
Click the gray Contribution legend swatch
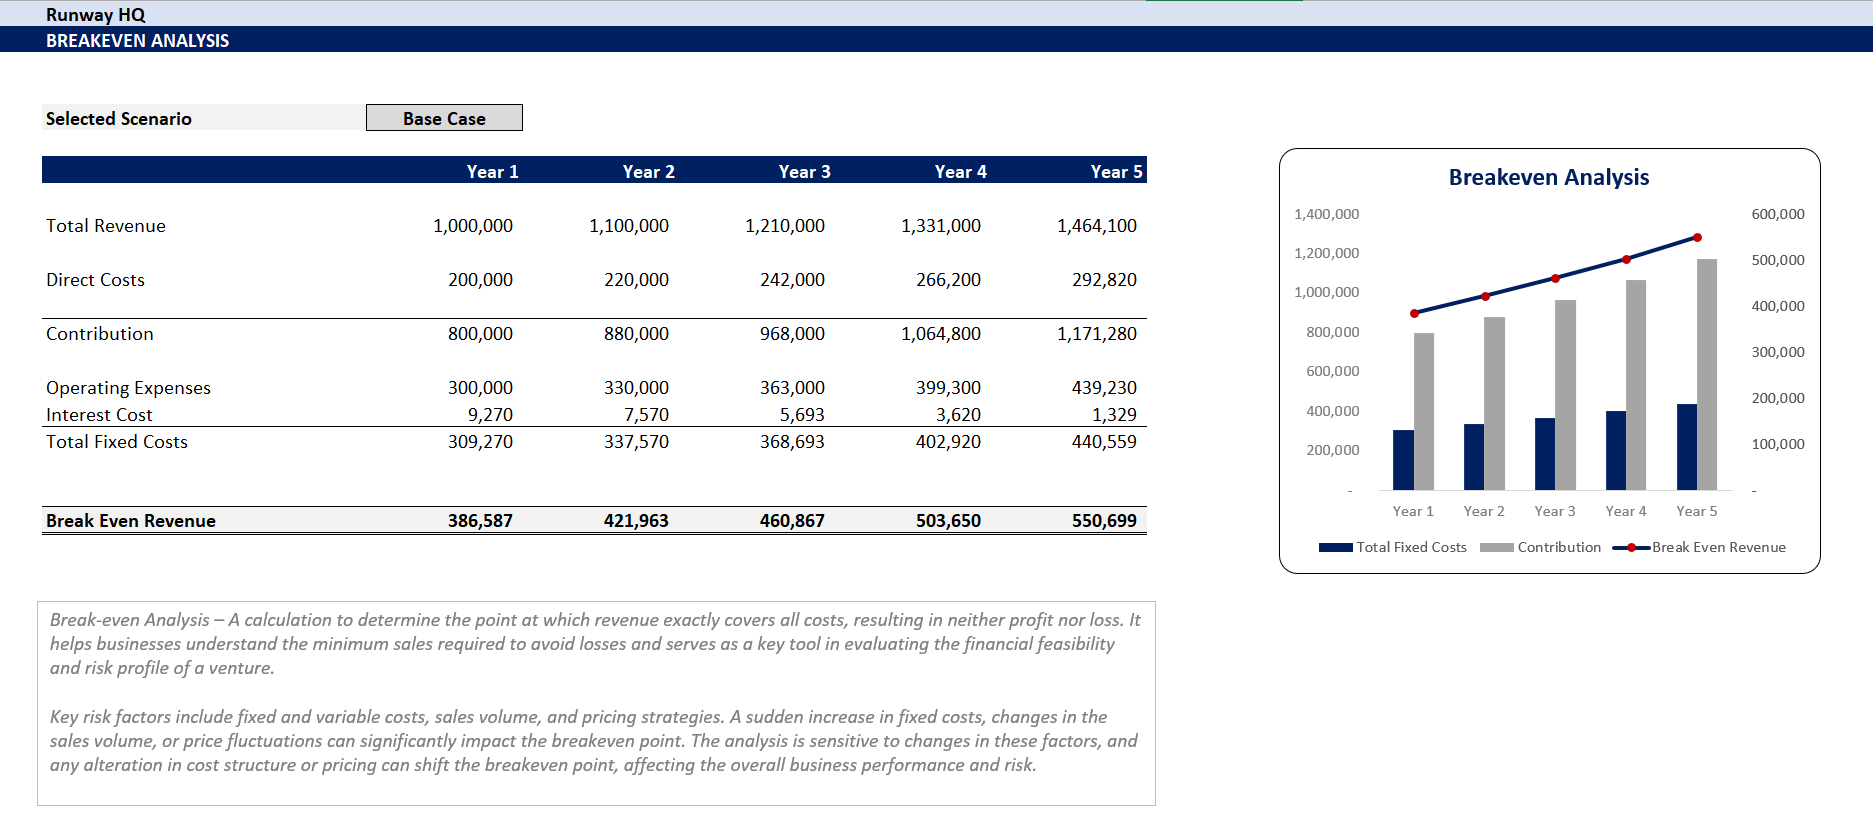click(x=1496, y=548)
